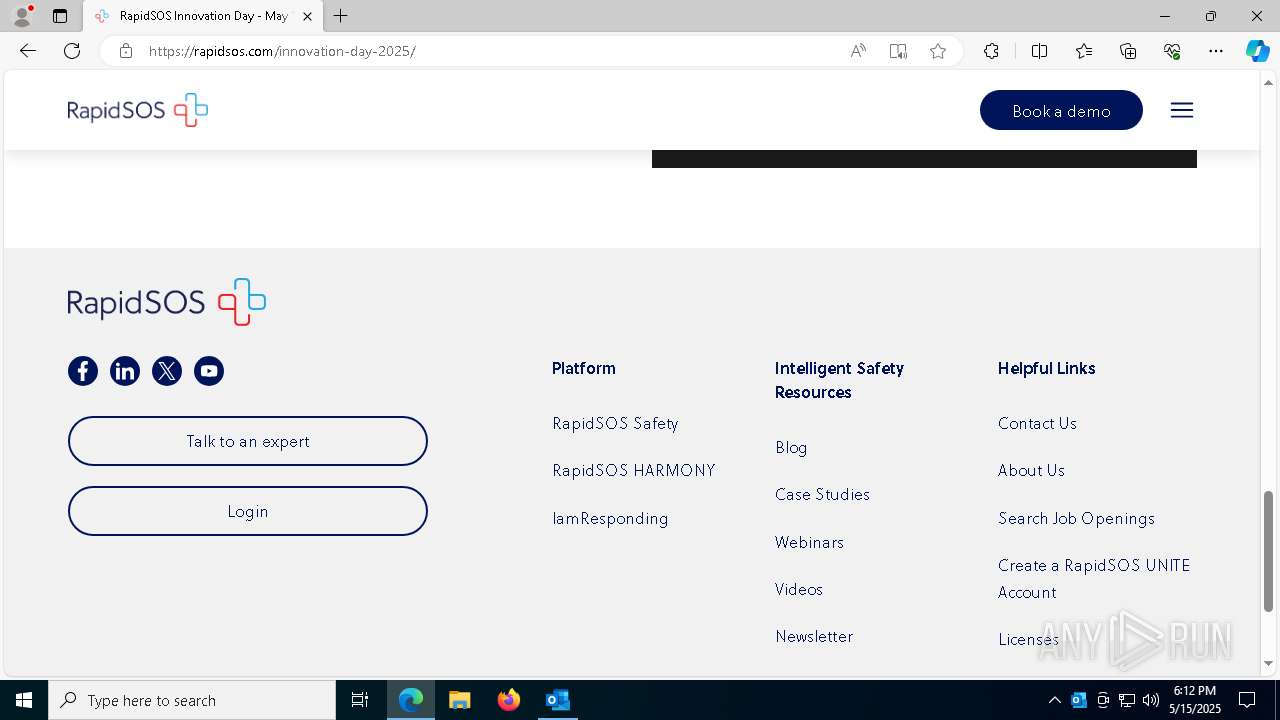Open Firefox from taskbar
Screen dimensions: 1280x720
pos(509,700)
